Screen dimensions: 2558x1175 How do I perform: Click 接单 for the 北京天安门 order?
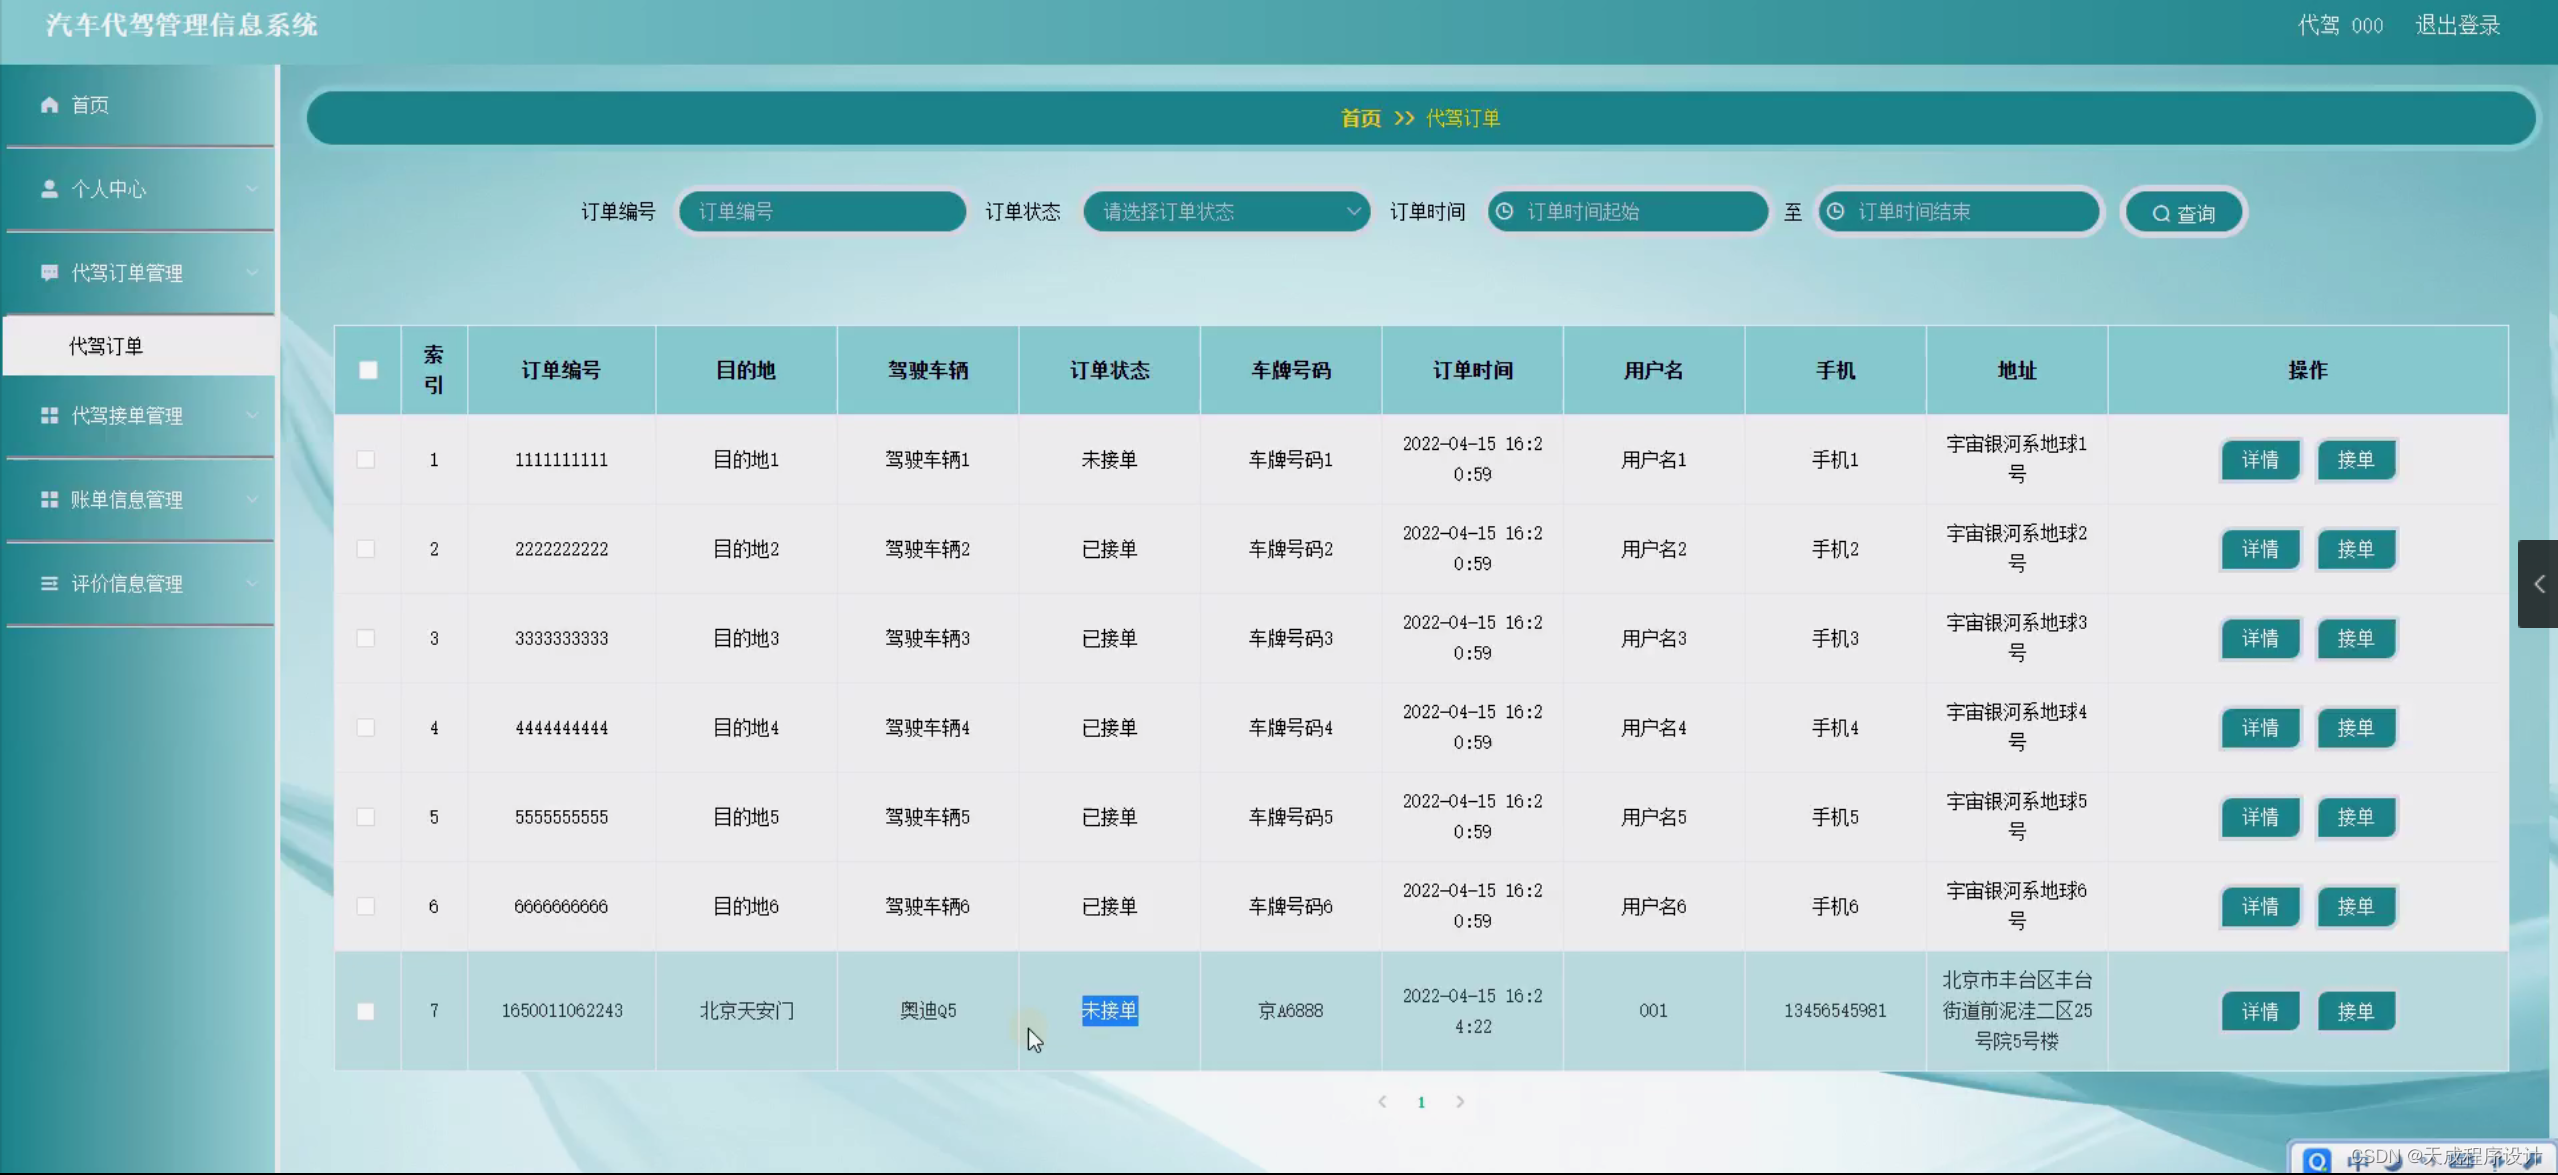[2356, 1011]
